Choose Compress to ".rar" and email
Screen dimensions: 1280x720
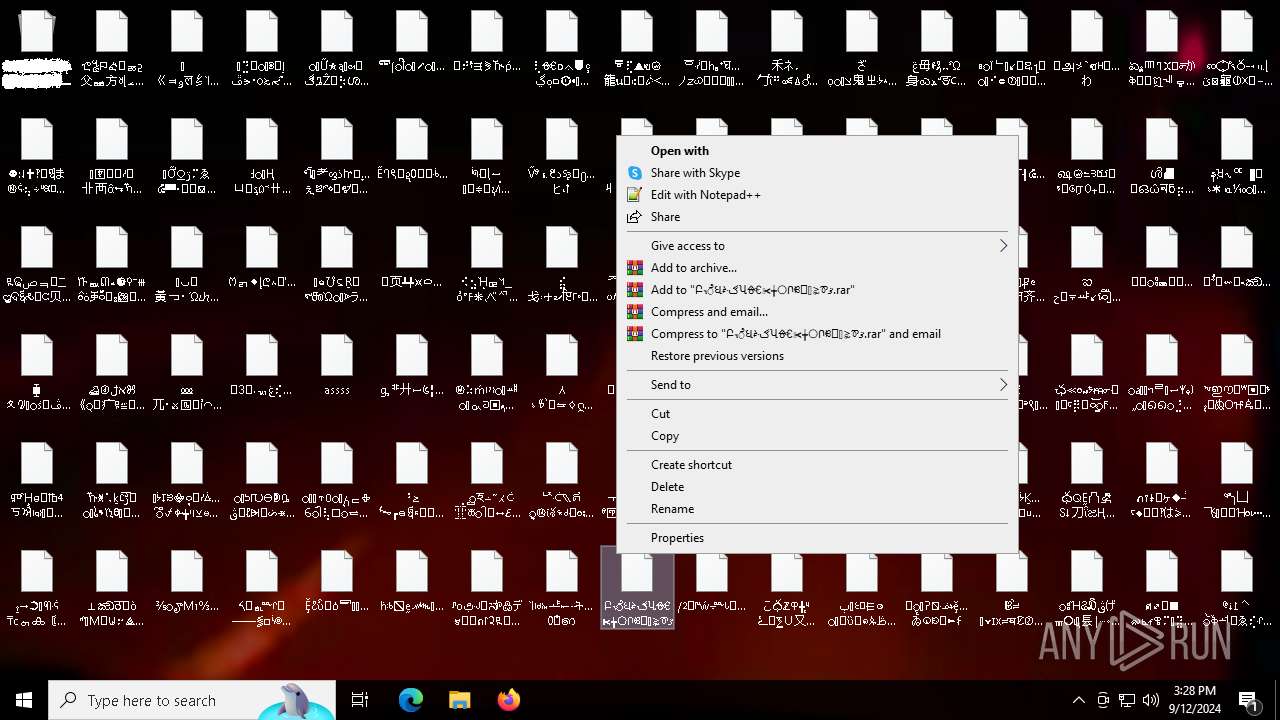pos(817,334)
